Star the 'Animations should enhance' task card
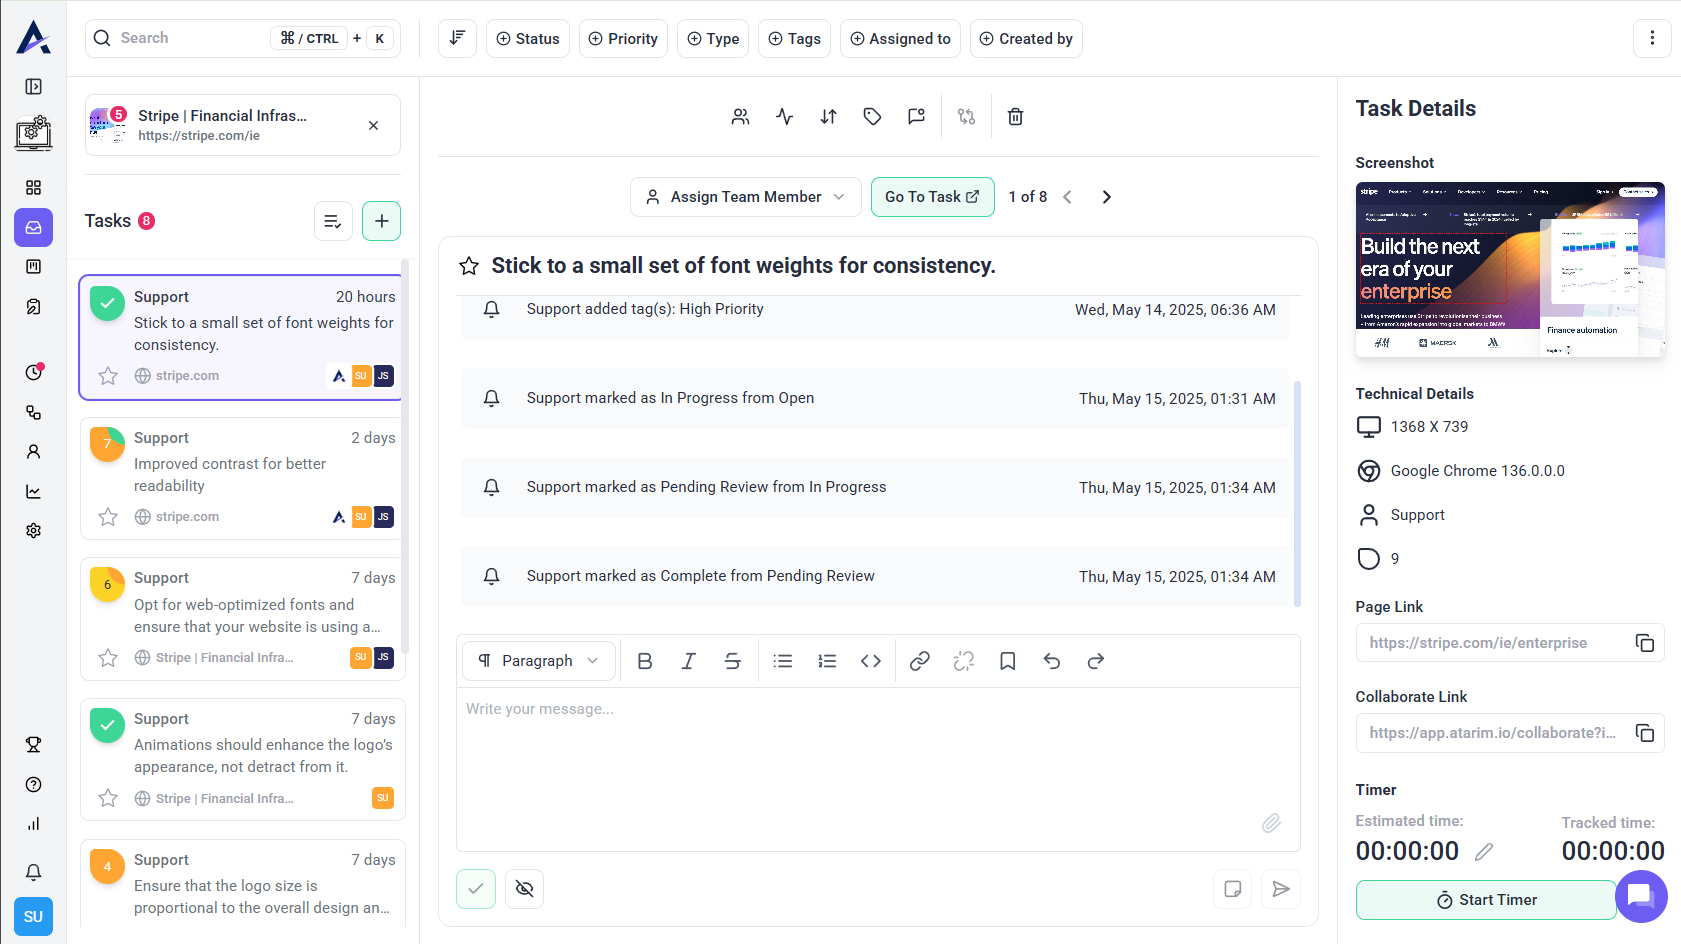Viewport: 1681px width, 944px height. coord(108,799)
